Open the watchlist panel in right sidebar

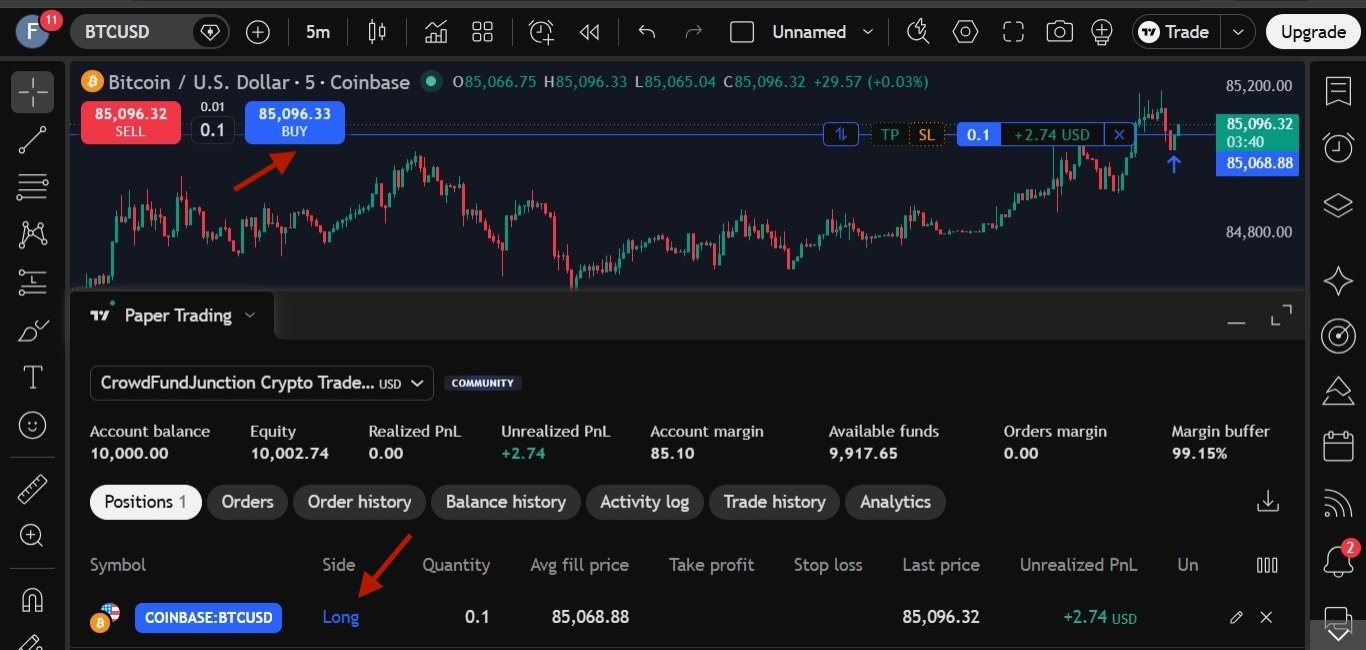(x=1338, y=92)
